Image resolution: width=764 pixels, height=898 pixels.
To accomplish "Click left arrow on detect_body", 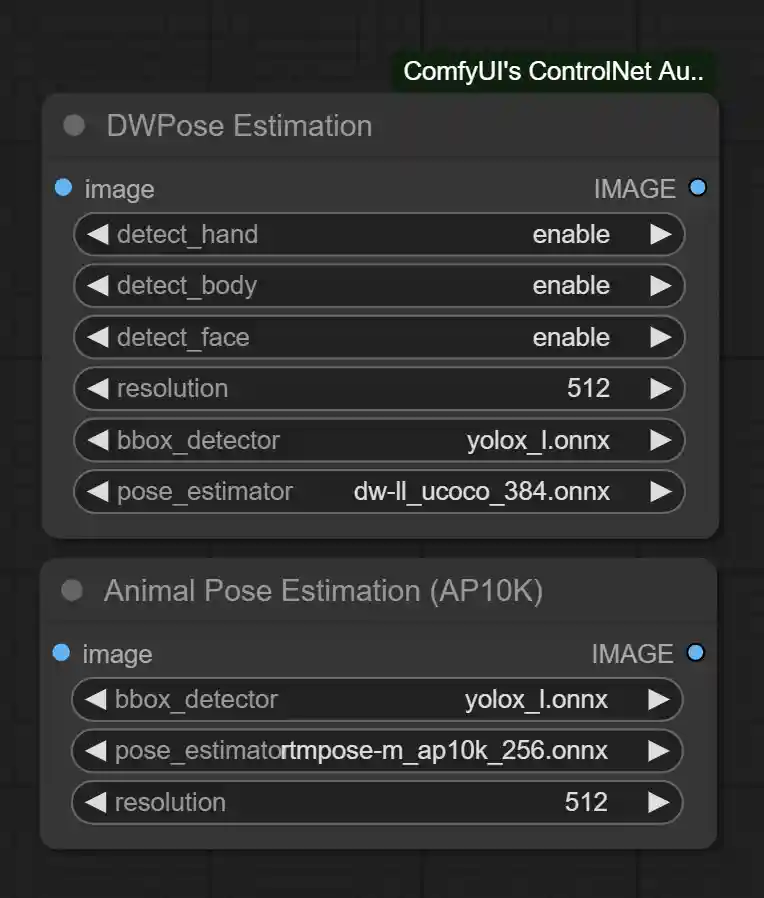I will point(98,286).
